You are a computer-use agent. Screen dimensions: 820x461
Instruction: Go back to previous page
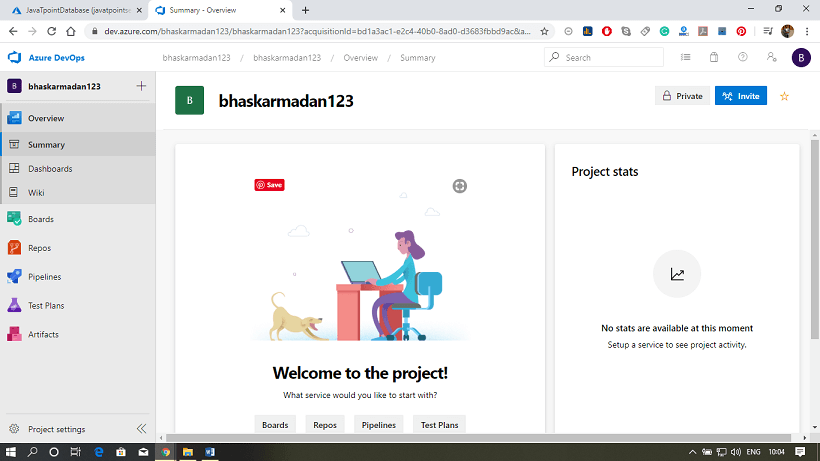pyautogui.click(x=13, y=31)
